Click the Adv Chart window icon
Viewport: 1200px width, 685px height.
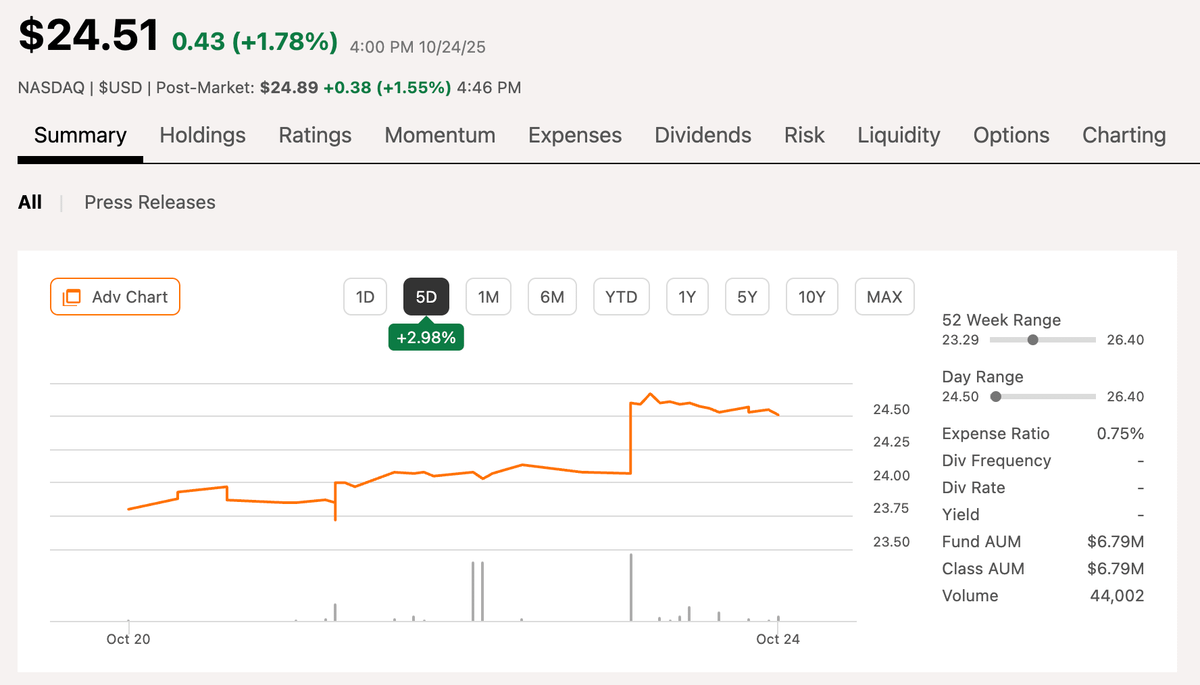pos(71,297)
